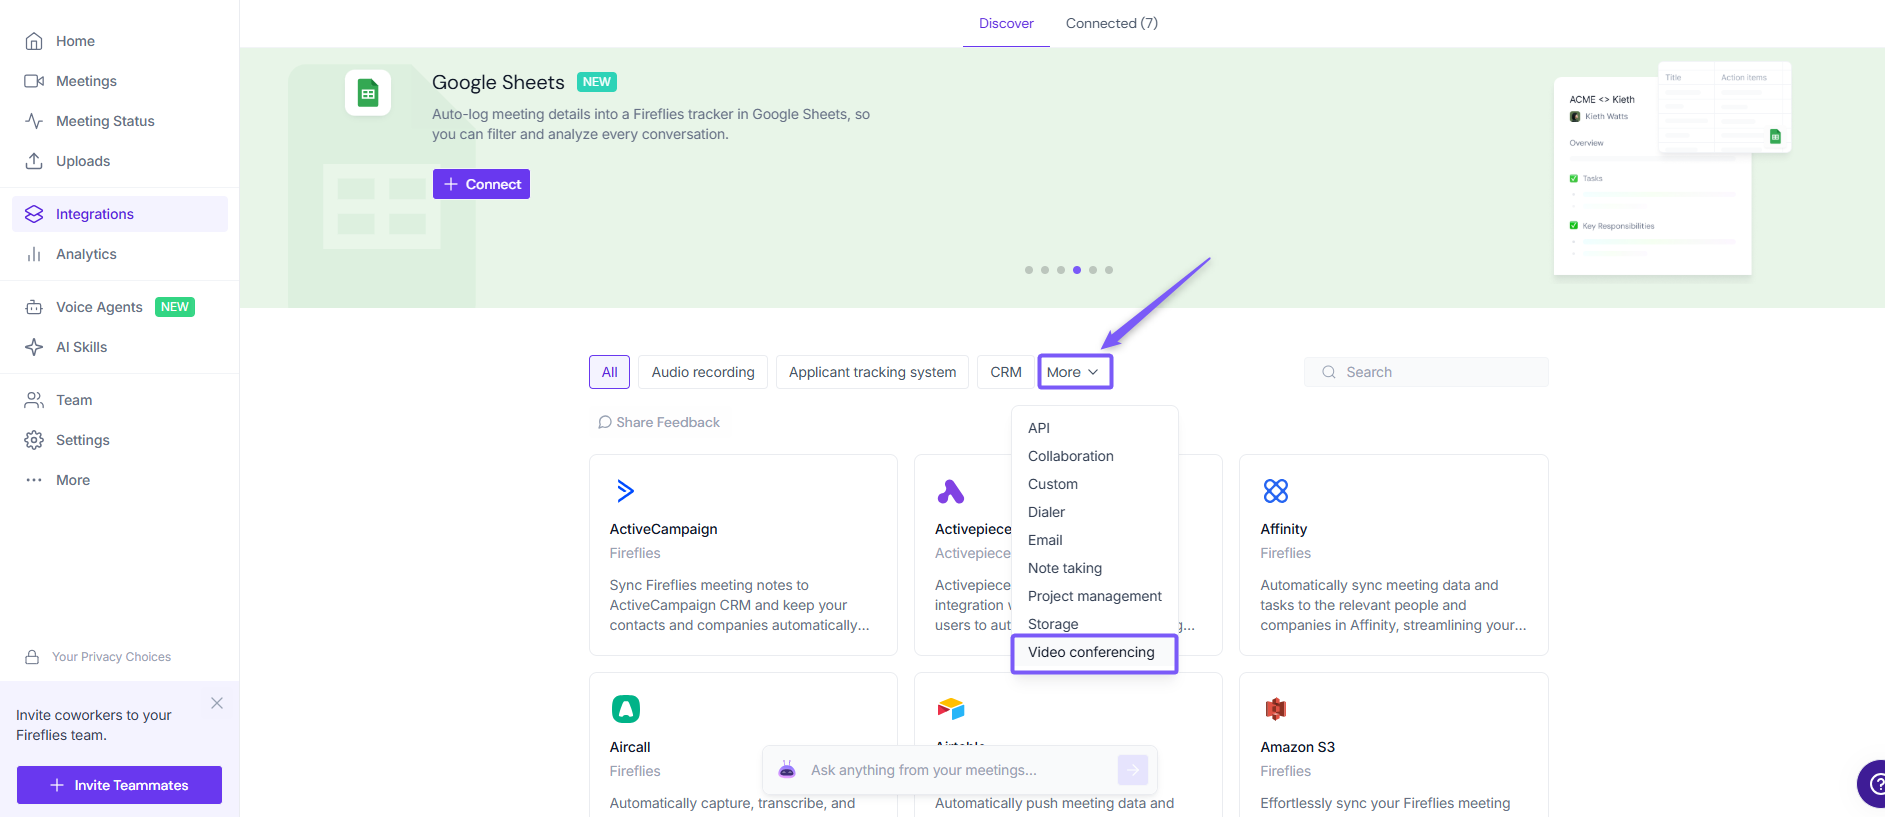
Task: Go to the fourth carousel slide dot
Action: point(1077,270)
